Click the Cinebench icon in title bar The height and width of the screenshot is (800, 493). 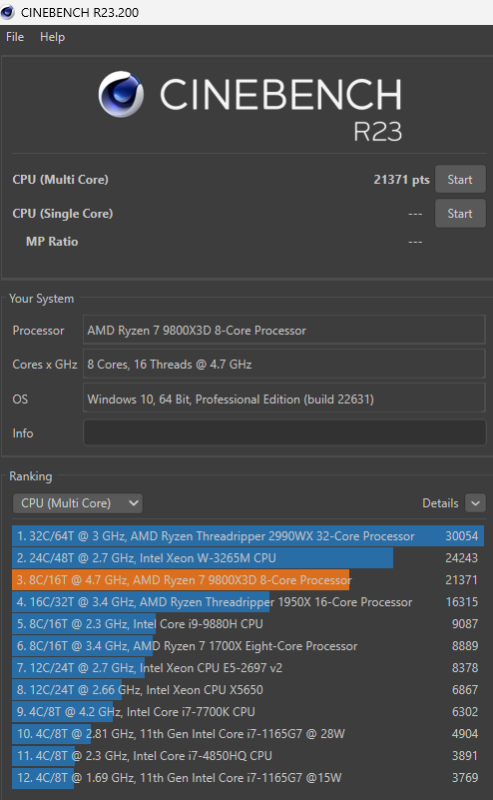tap(7, 12)
